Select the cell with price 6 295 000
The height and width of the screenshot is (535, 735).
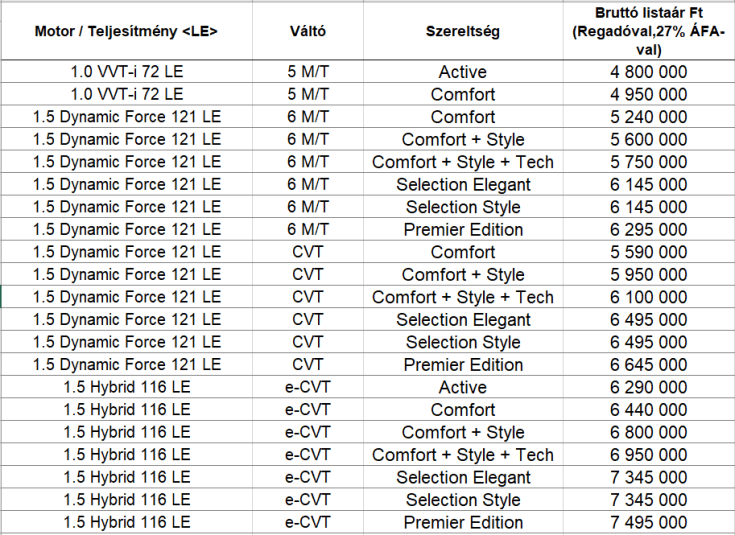point(649,229)
